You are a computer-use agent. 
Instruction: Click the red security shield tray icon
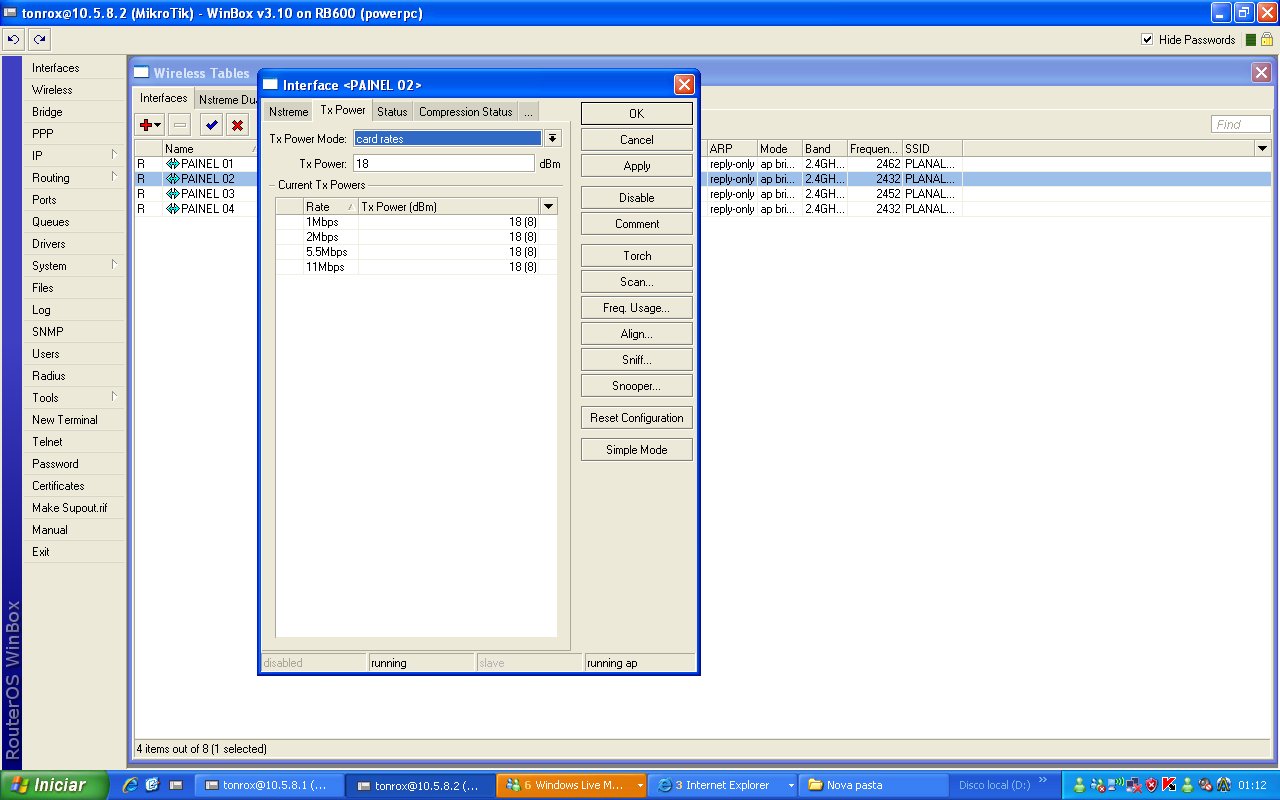(1151, 785)
